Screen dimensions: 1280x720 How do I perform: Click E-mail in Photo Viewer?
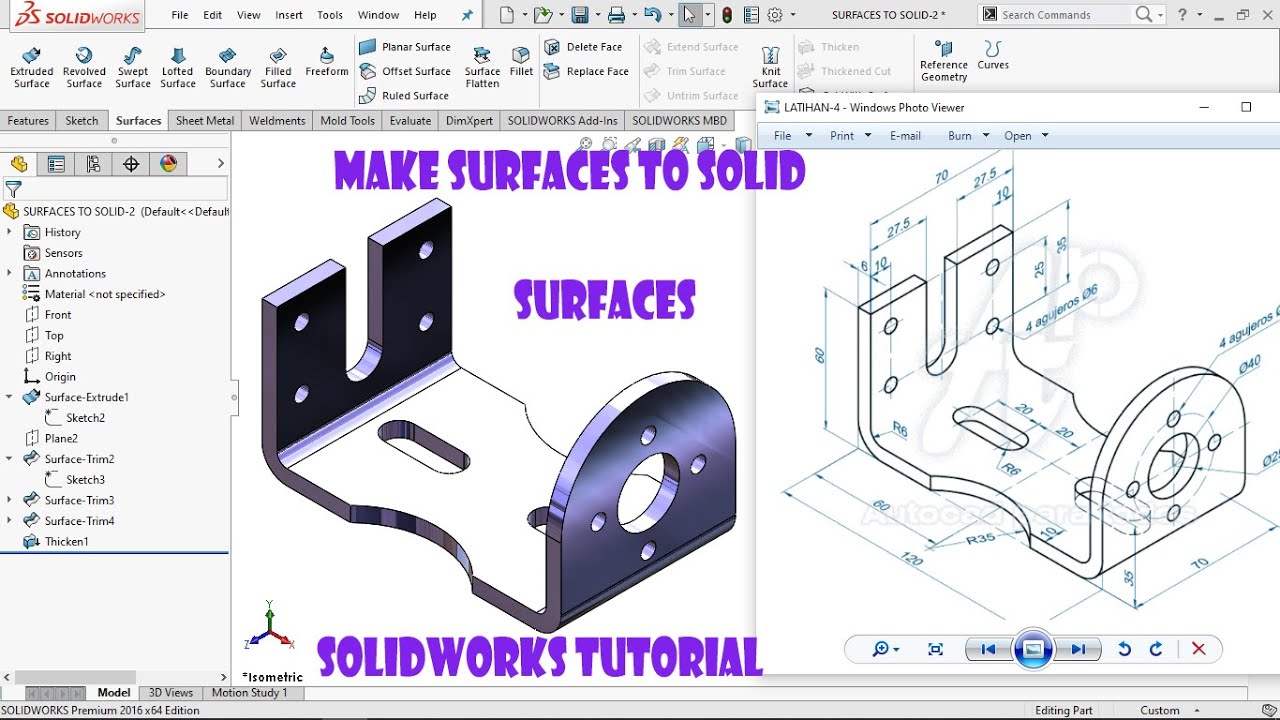coord(905,136)
